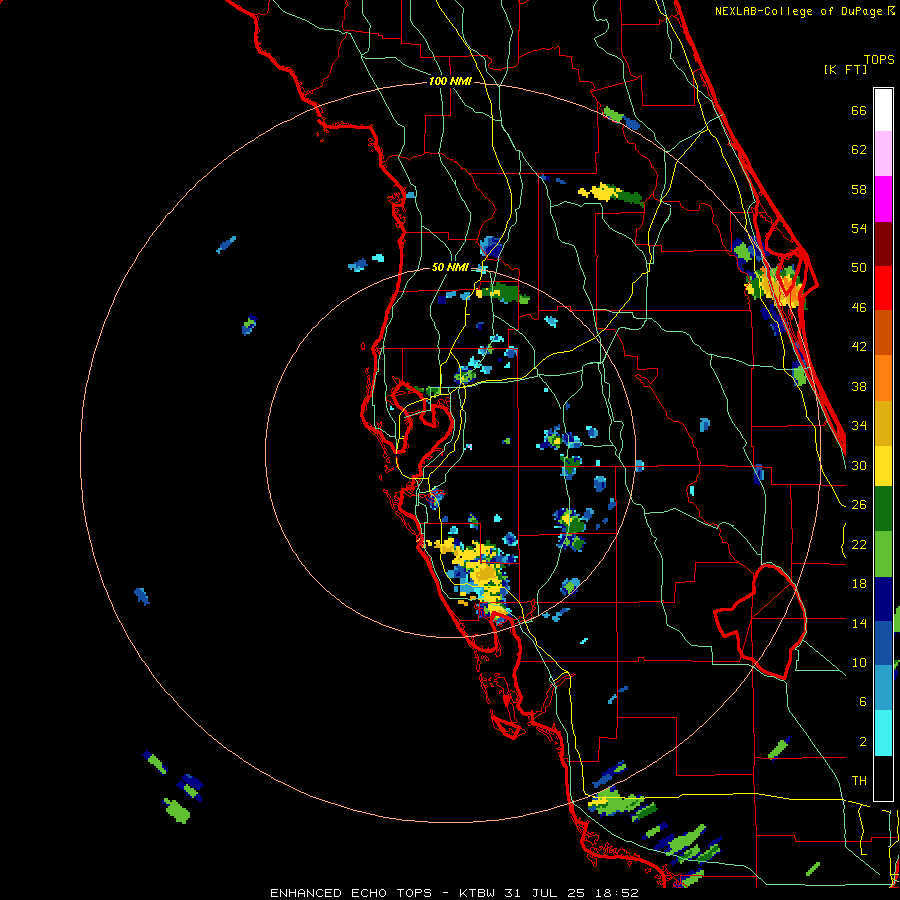Select the medium blue legend swatch
Screen dimensions: 900x900
click(x=883, y=643)
